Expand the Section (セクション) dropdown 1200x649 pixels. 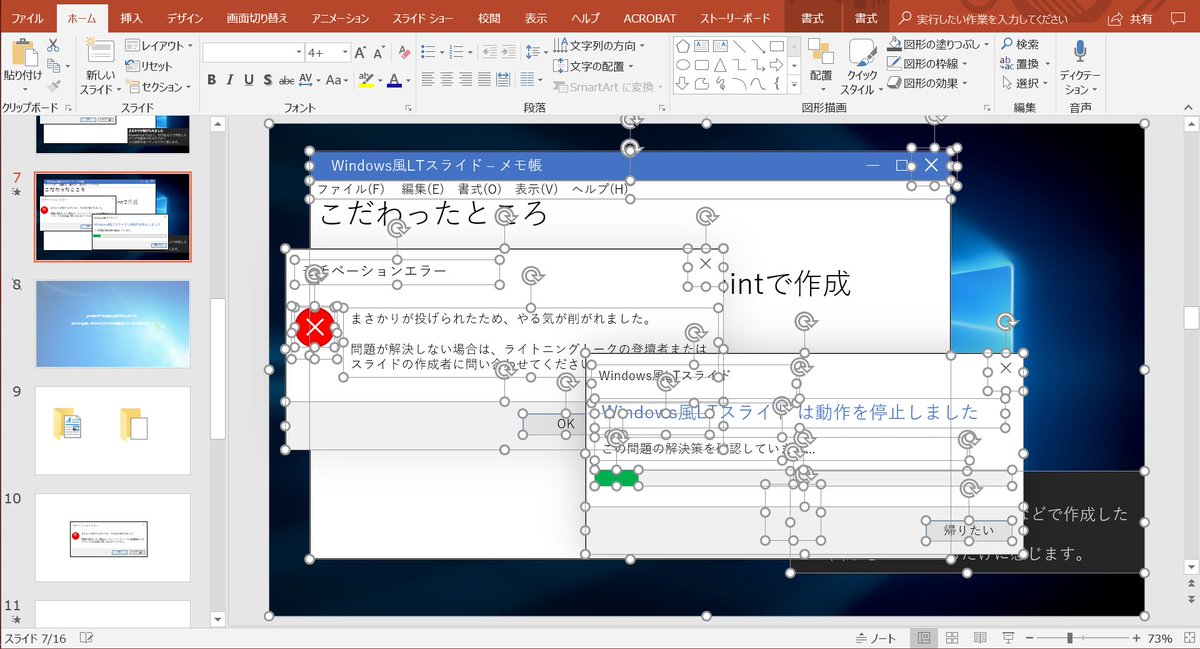point(159,87)
